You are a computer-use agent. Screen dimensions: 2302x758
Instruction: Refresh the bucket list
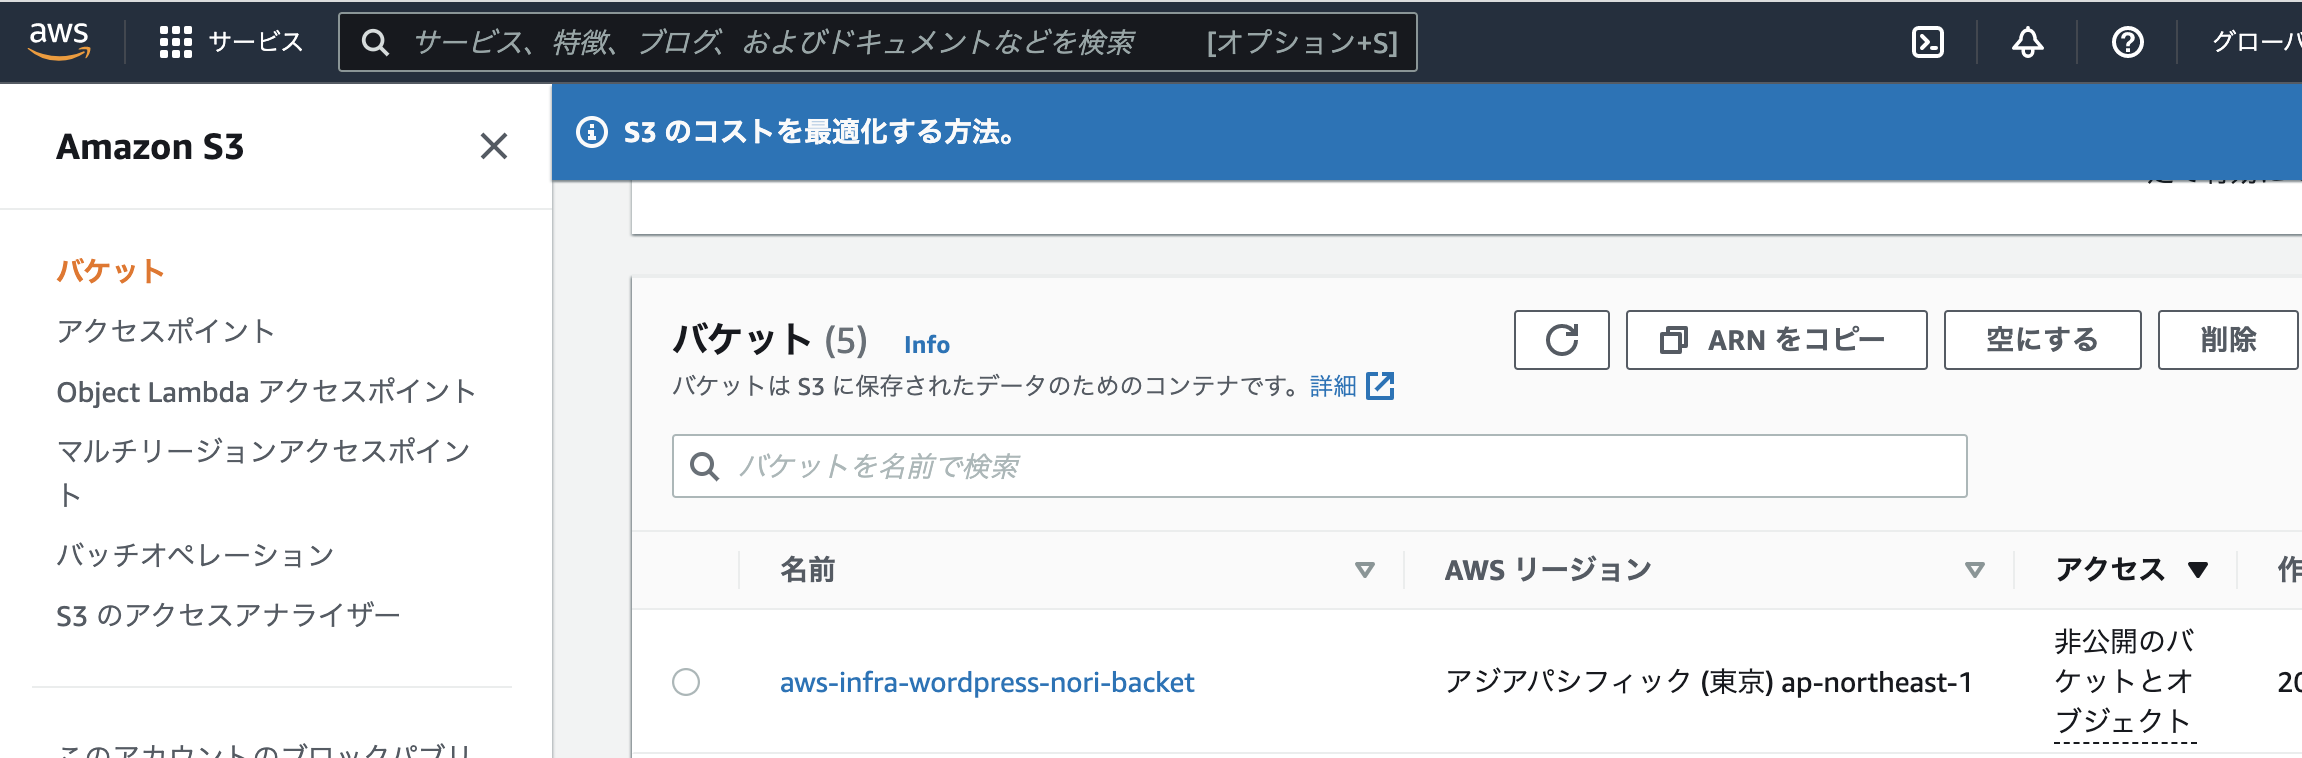coord(1562,340)
